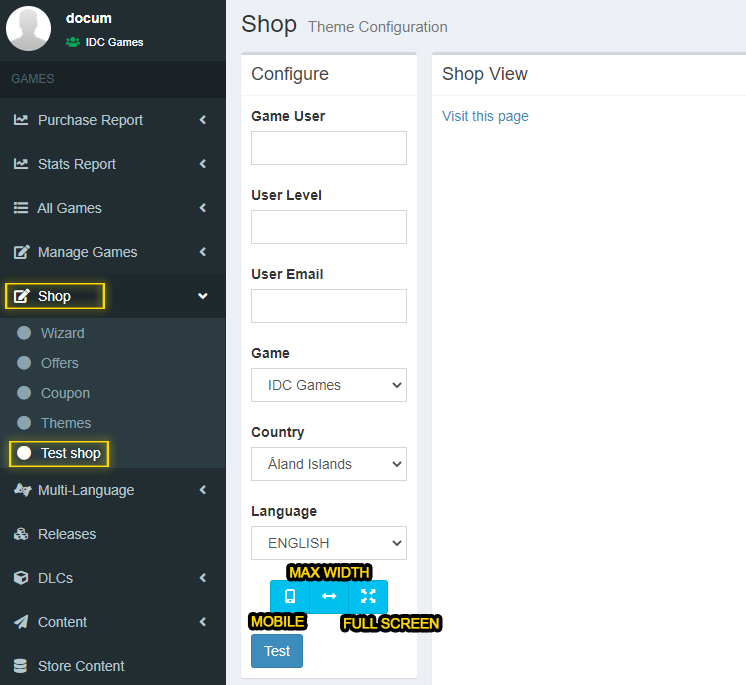This screenshot has width=746, height=685.
Task: Click the Releases cubes icon
Action: pyautogui.click(x=21, y=534)
